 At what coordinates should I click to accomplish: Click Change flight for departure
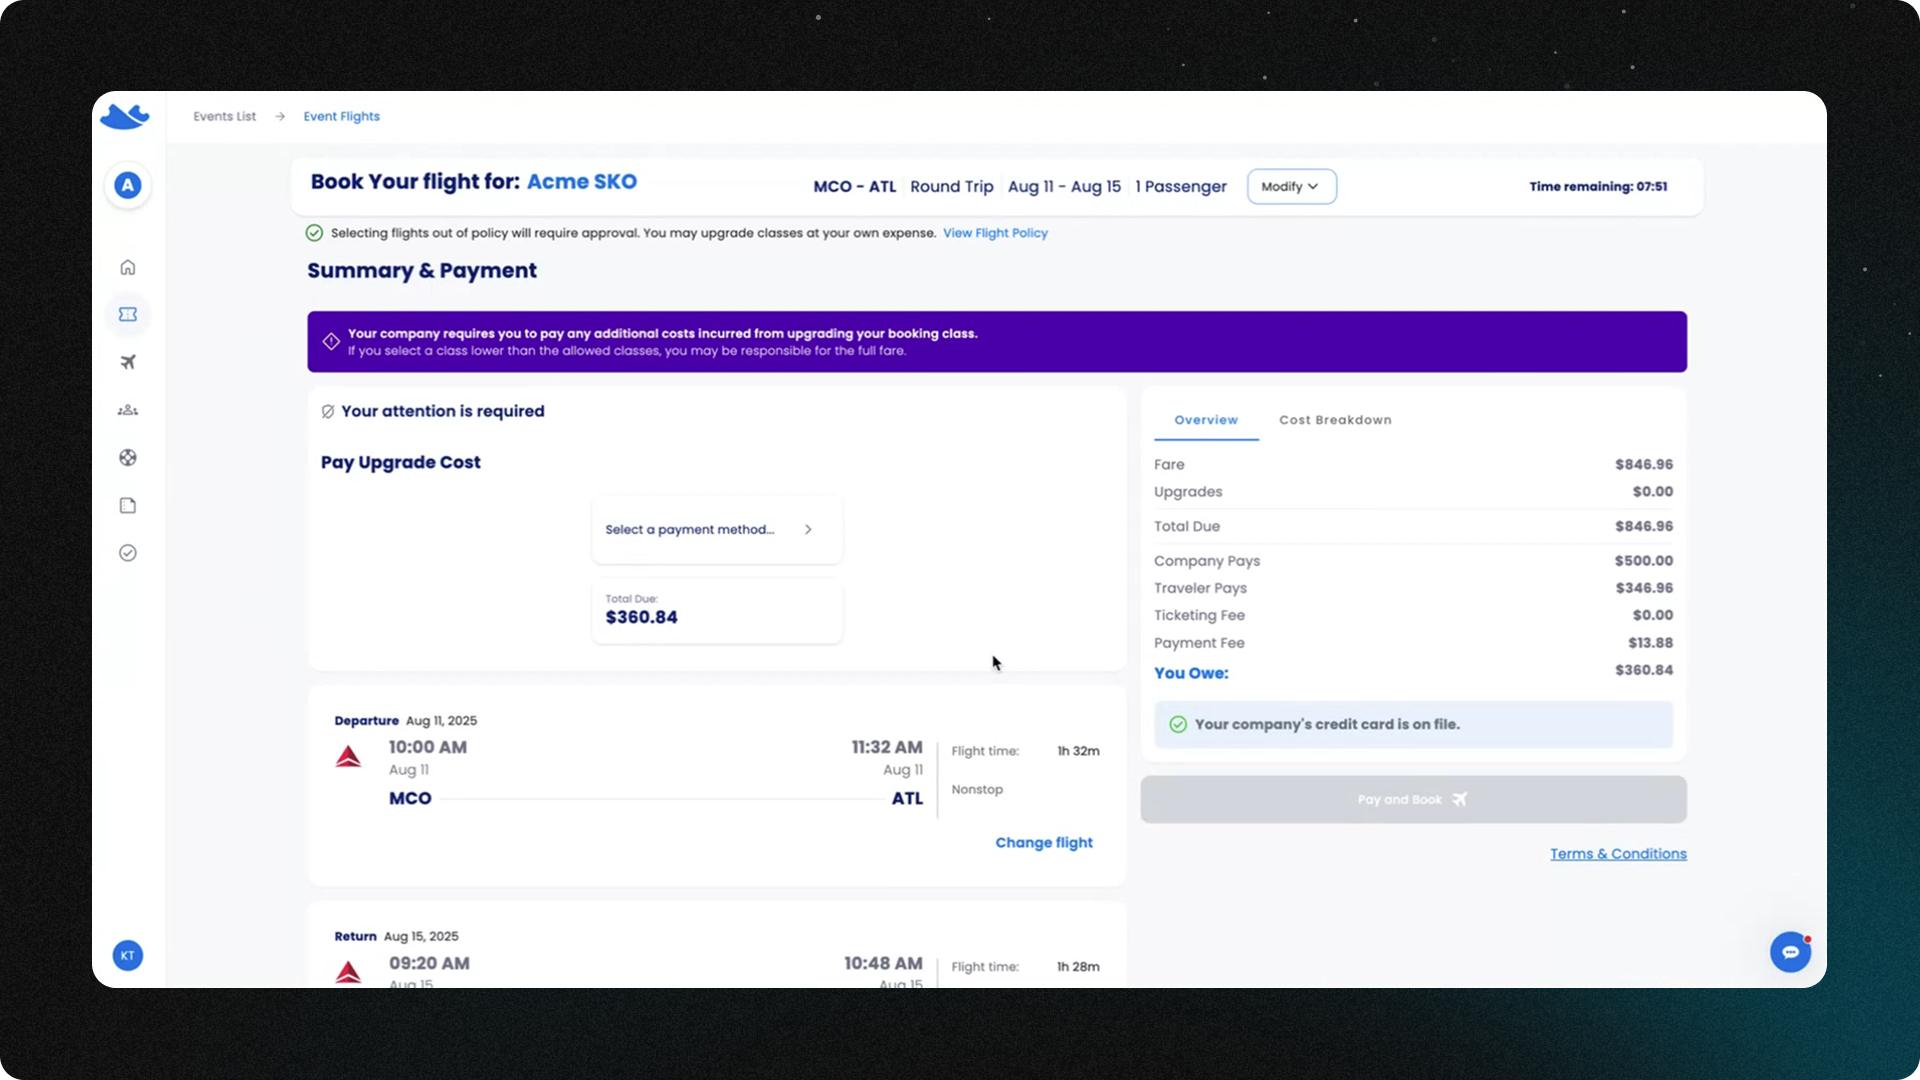[1043, 842]
